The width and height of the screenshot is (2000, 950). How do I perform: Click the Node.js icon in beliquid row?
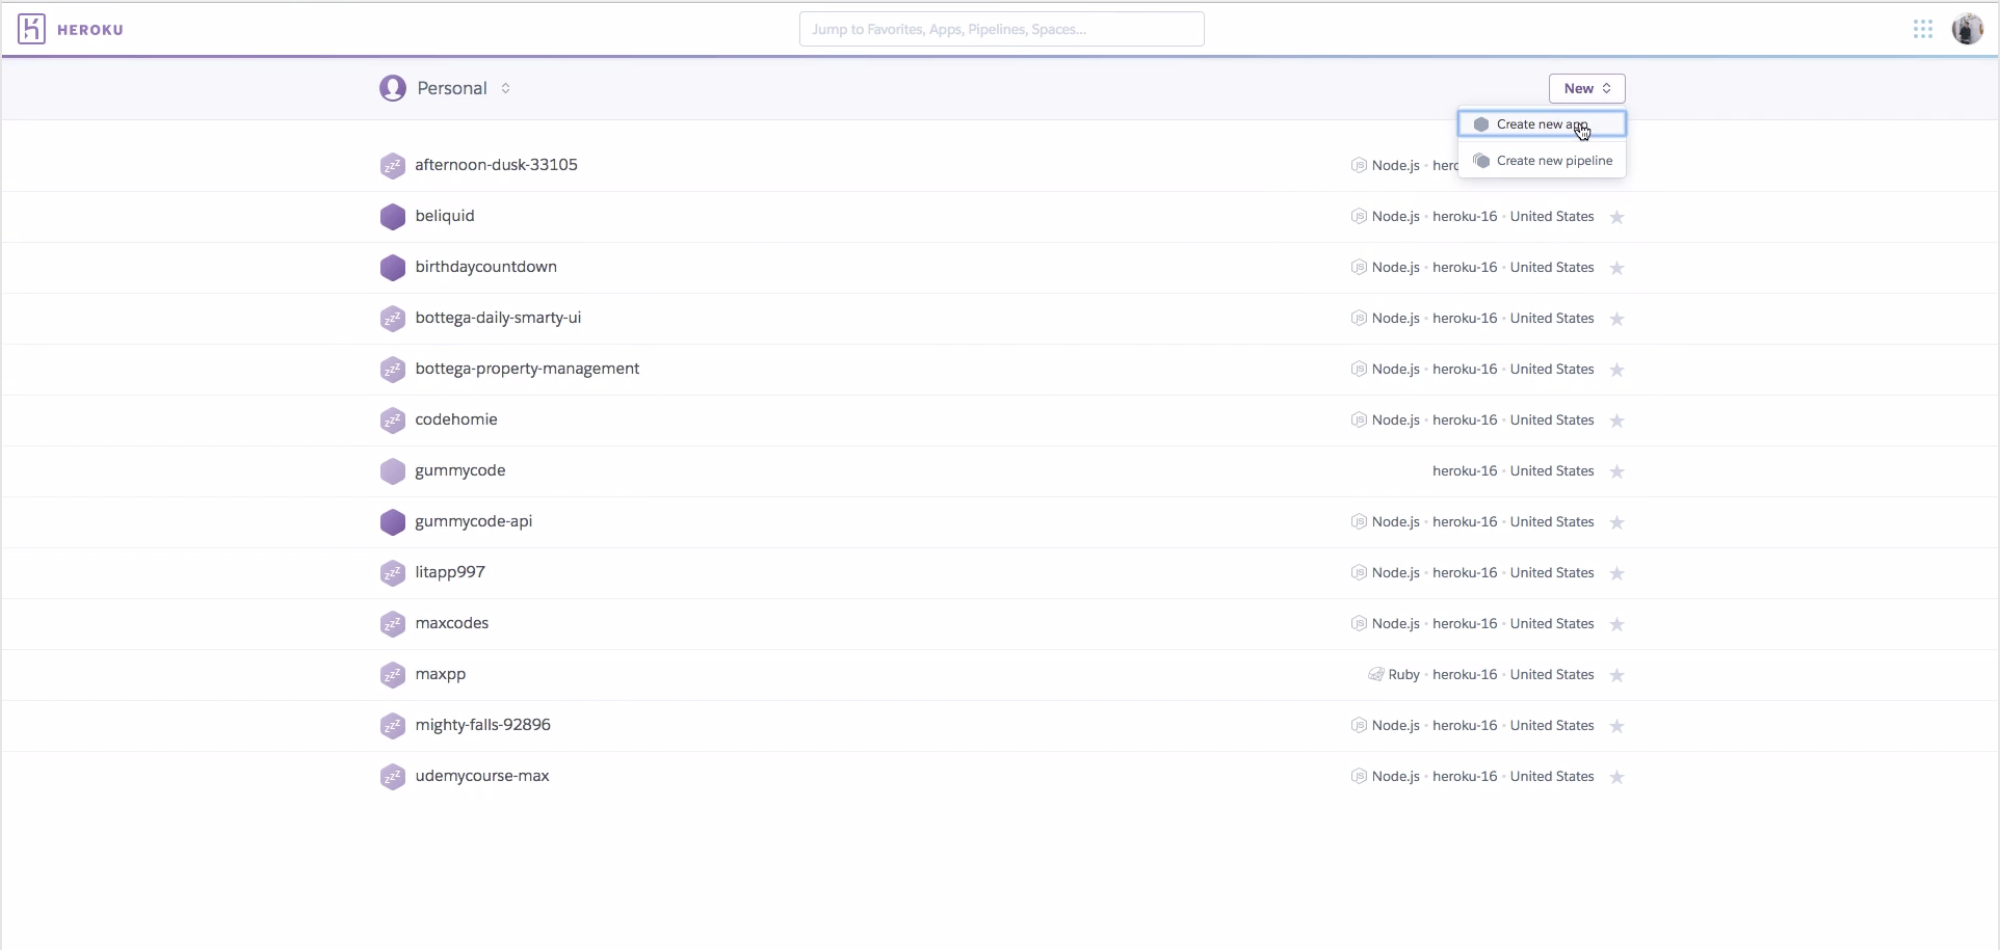tap(1359, 216)
